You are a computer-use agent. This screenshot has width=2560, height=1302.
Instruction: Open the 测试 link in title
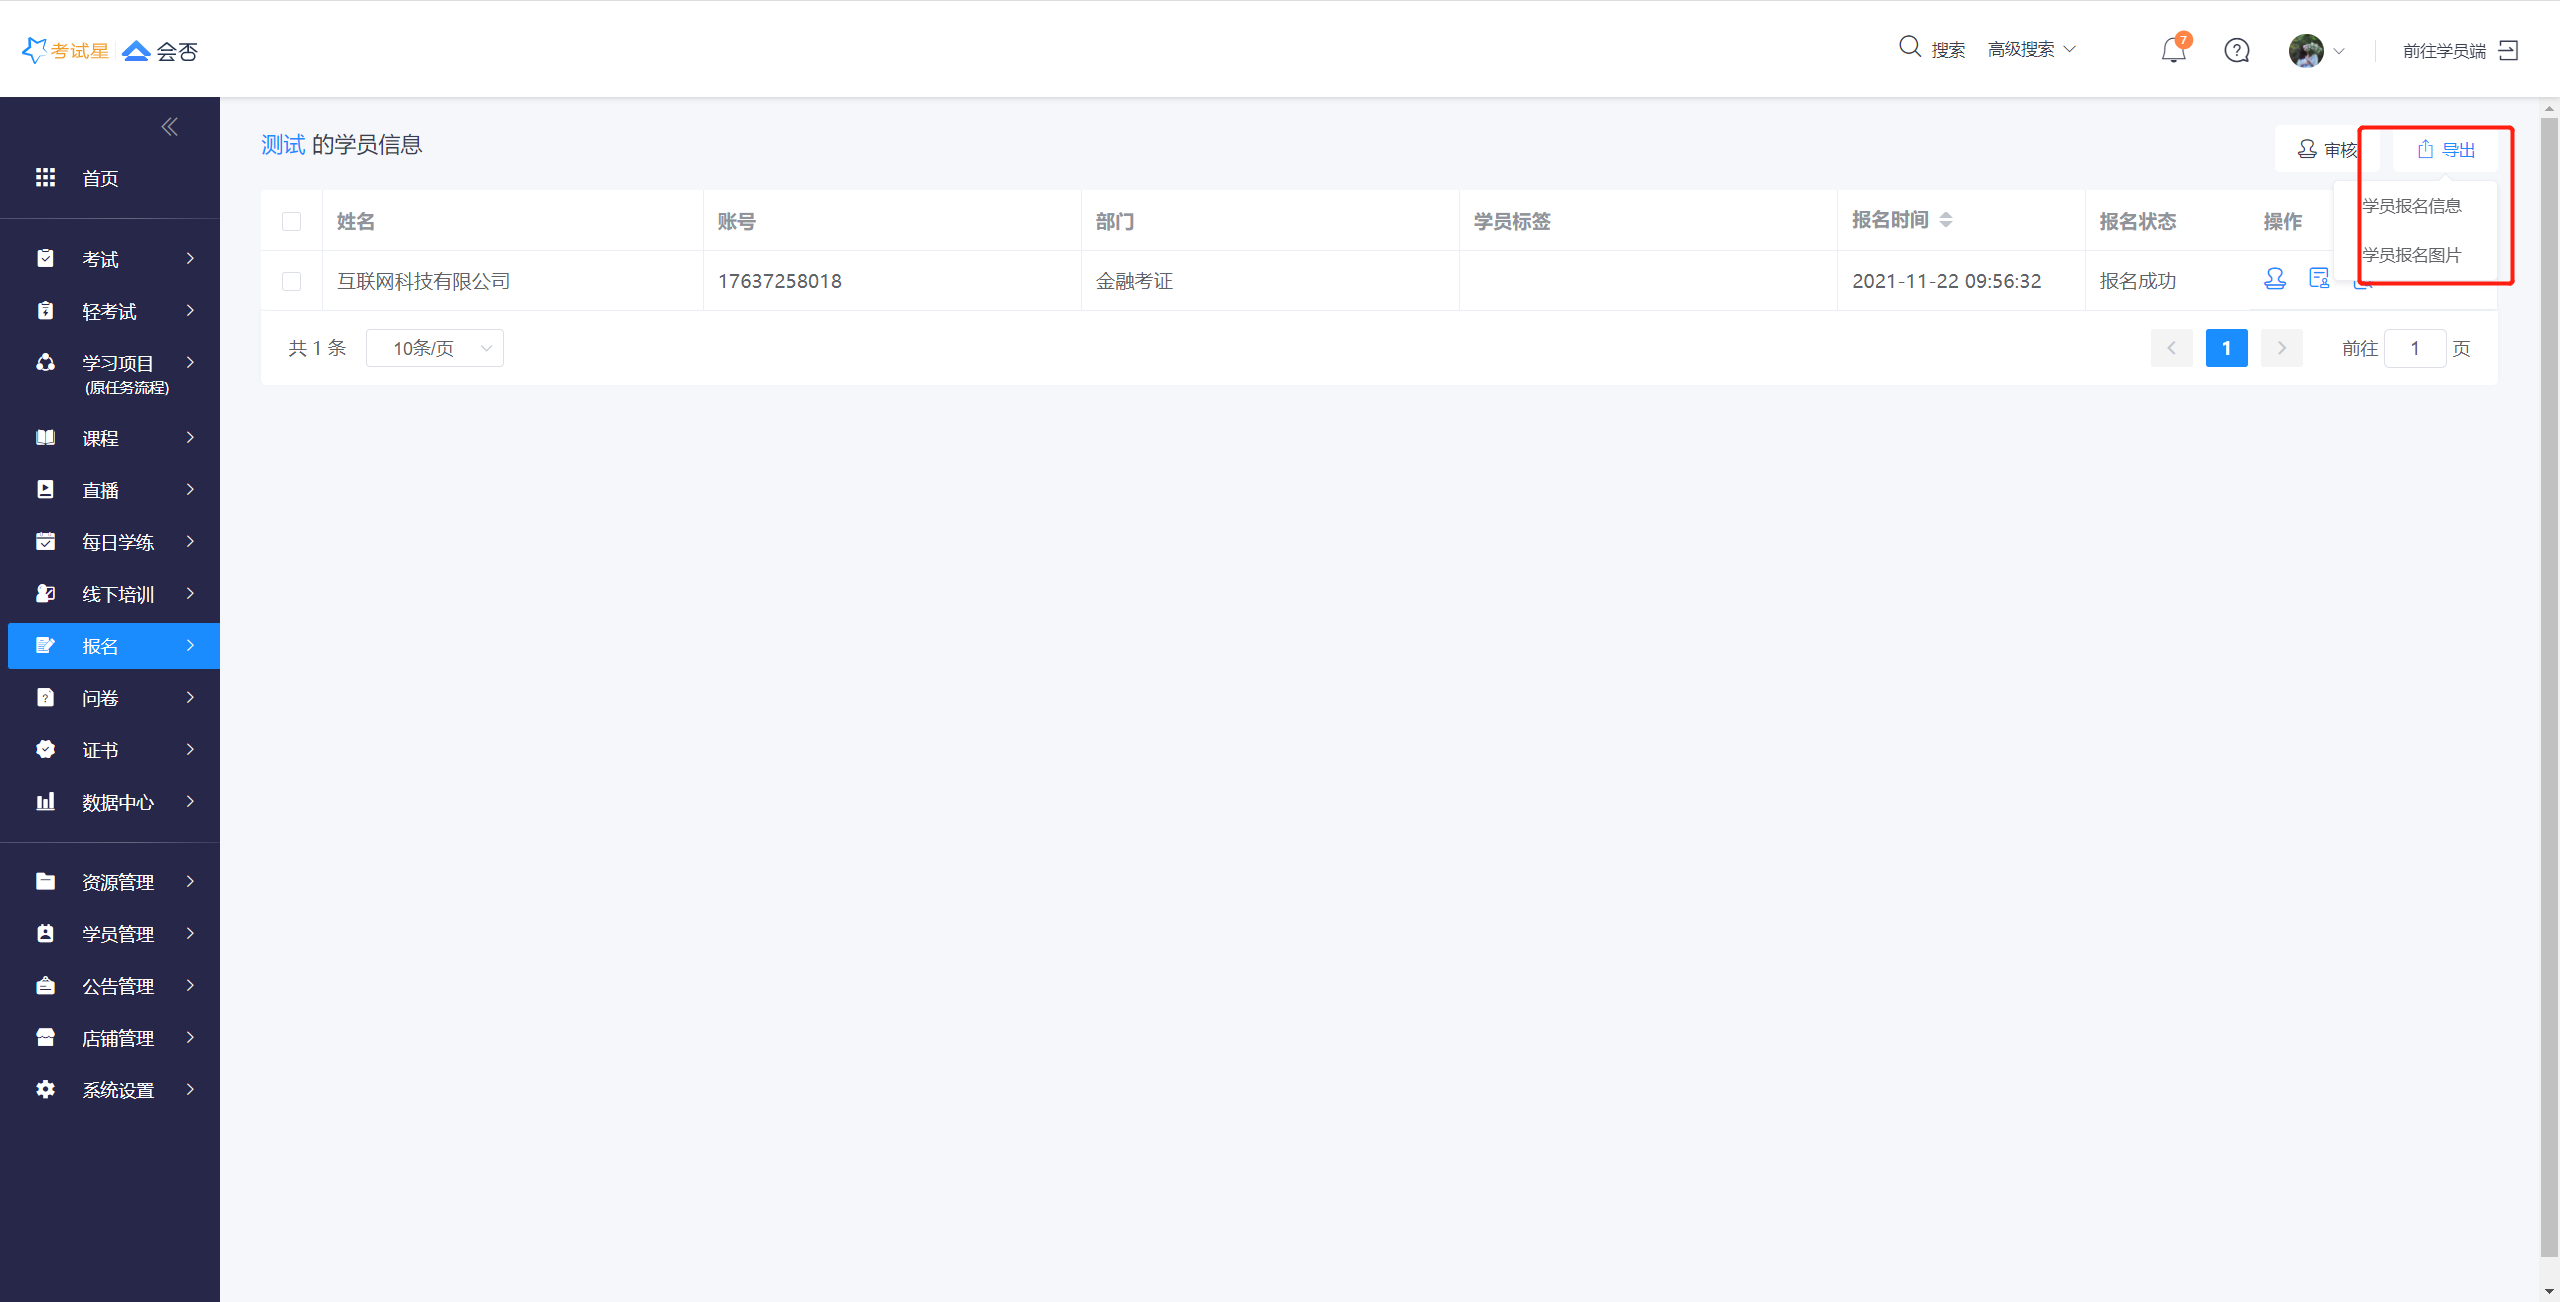pos(282,145)
